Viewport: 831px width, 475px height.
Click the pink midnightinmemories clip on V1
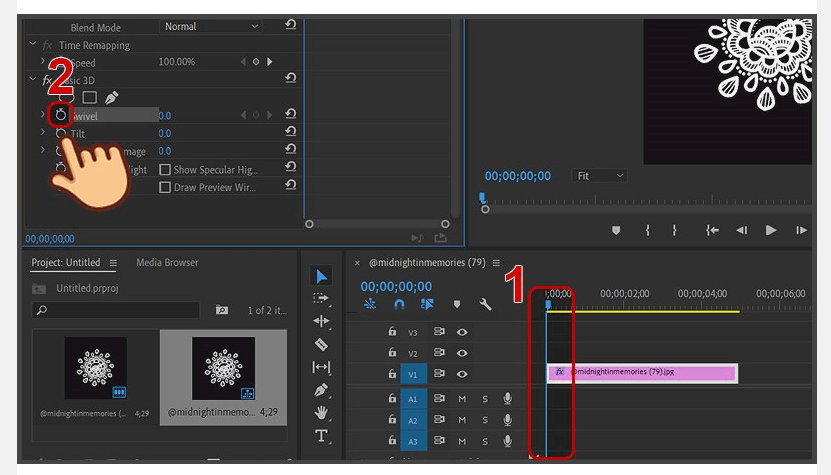pos(642,373)
